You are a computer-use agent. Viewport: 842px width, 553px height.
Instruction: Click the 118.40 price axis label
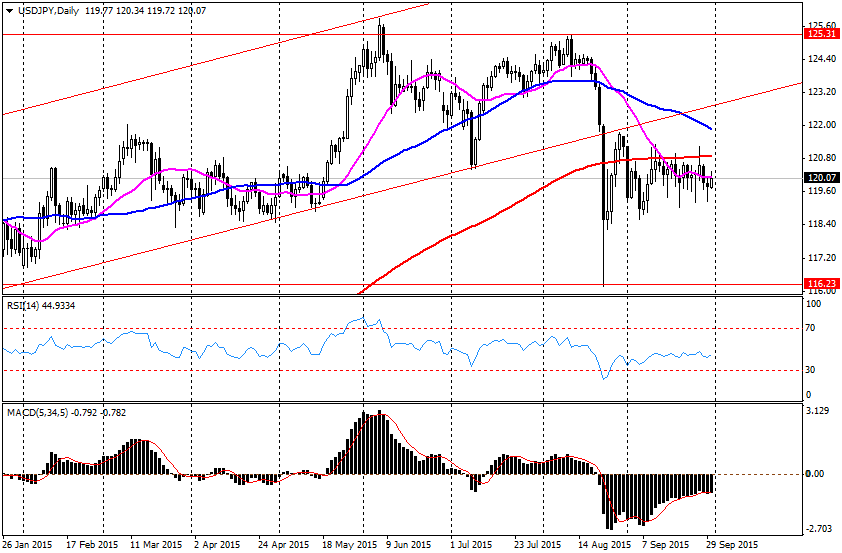820,224
